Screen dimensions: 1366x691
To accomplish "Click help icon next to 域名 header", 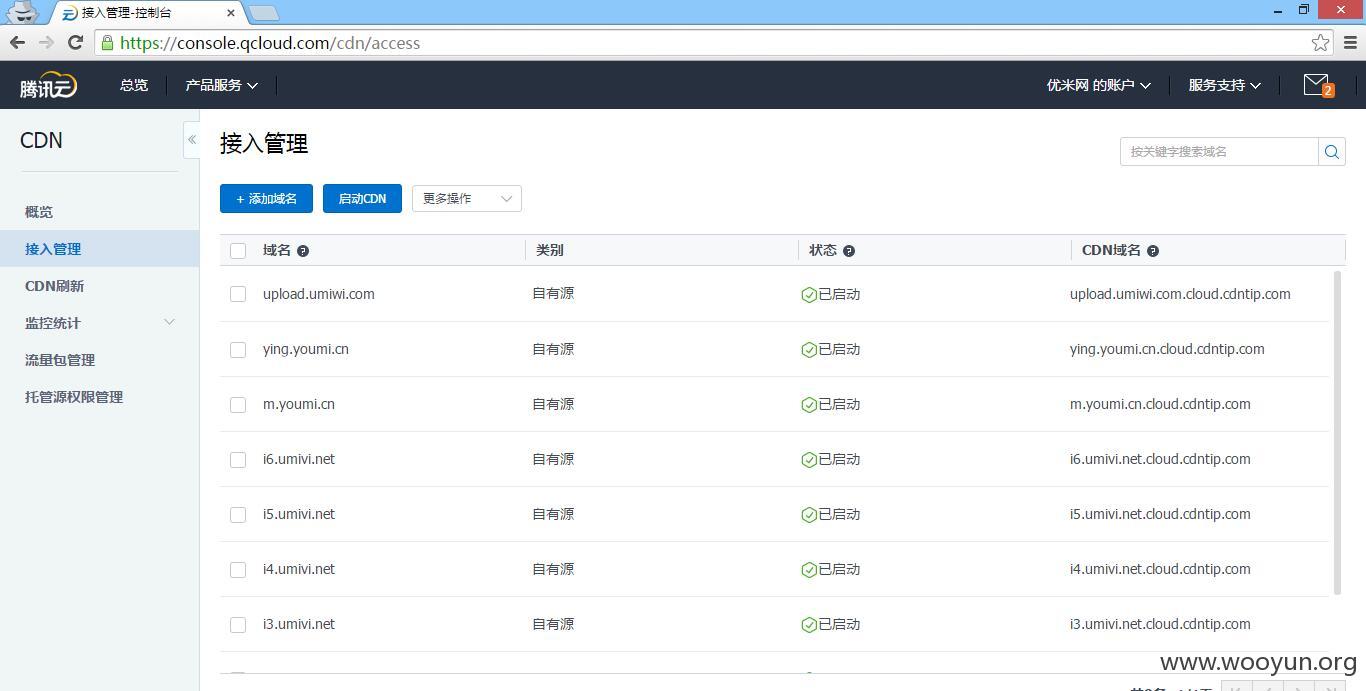I will pyautogui.click(x=303, y=251).
